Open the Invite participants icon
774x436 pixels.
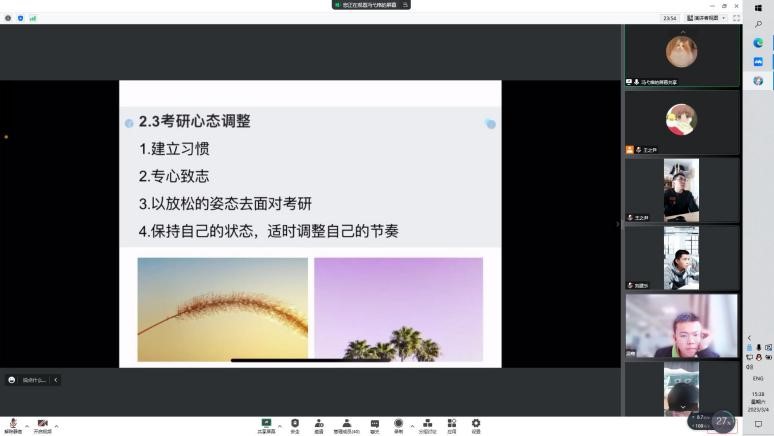pos(319,424)
